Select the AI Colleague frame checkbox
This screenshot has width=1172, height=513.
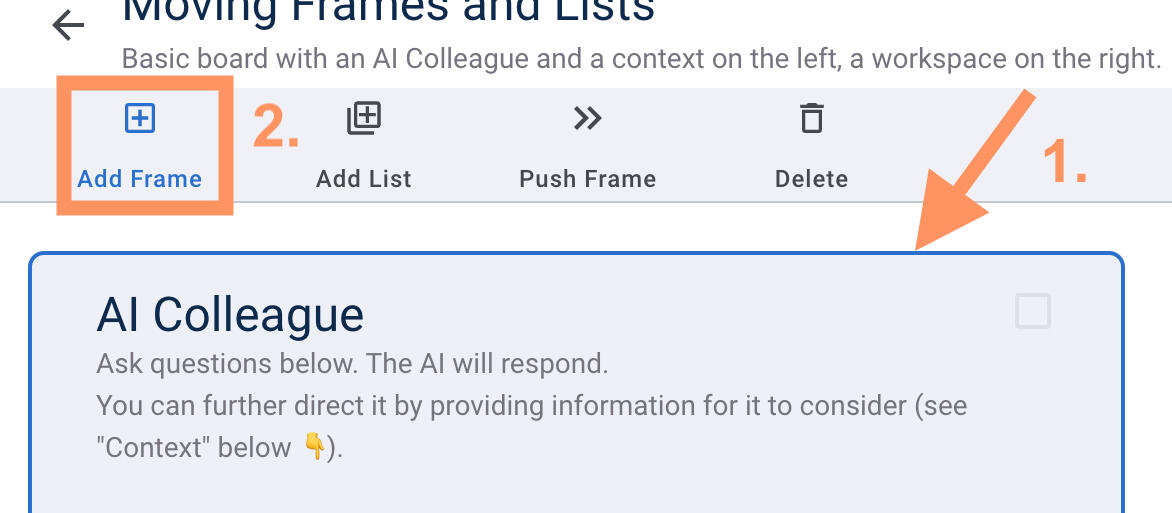click(x=1033, y=311)
